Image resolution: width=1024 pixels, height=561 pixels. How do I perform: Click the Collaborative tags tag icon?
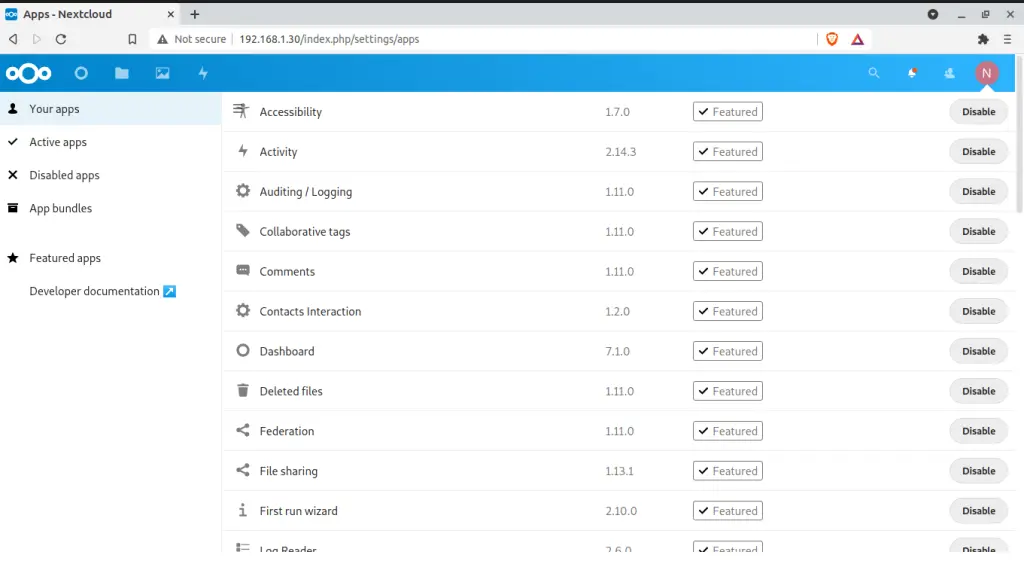[x=243, y=231]
